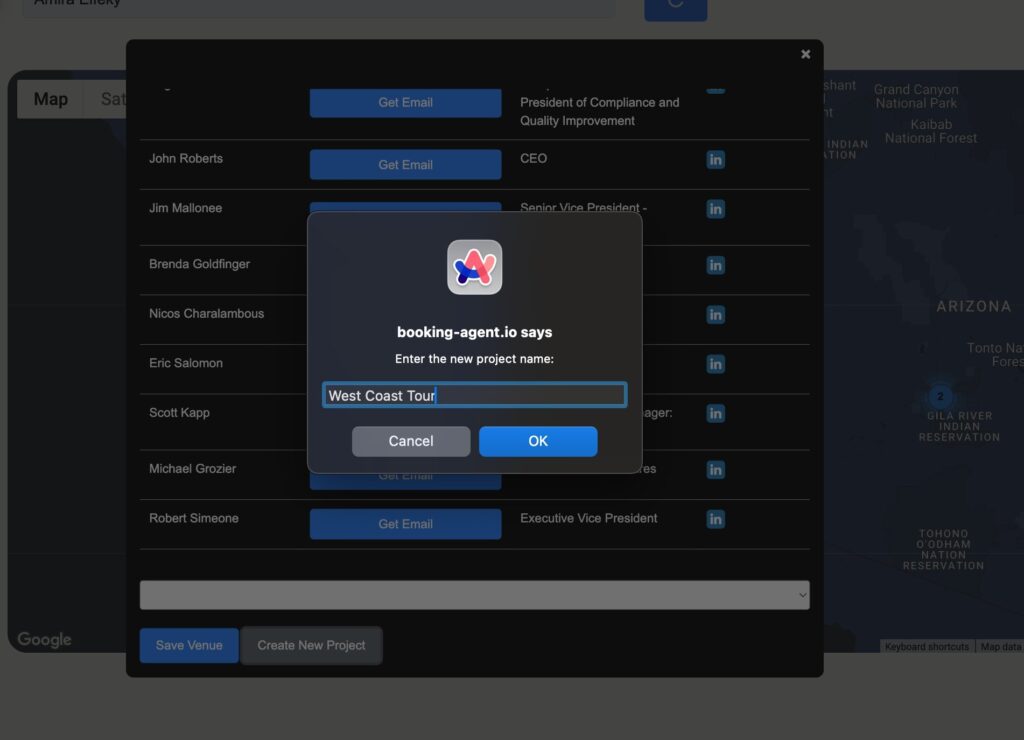The height and width of the screenshot is (740, 1024).
Task: Open Robert Simeone's LinkedIn profile icon
Action: (715, 519)
